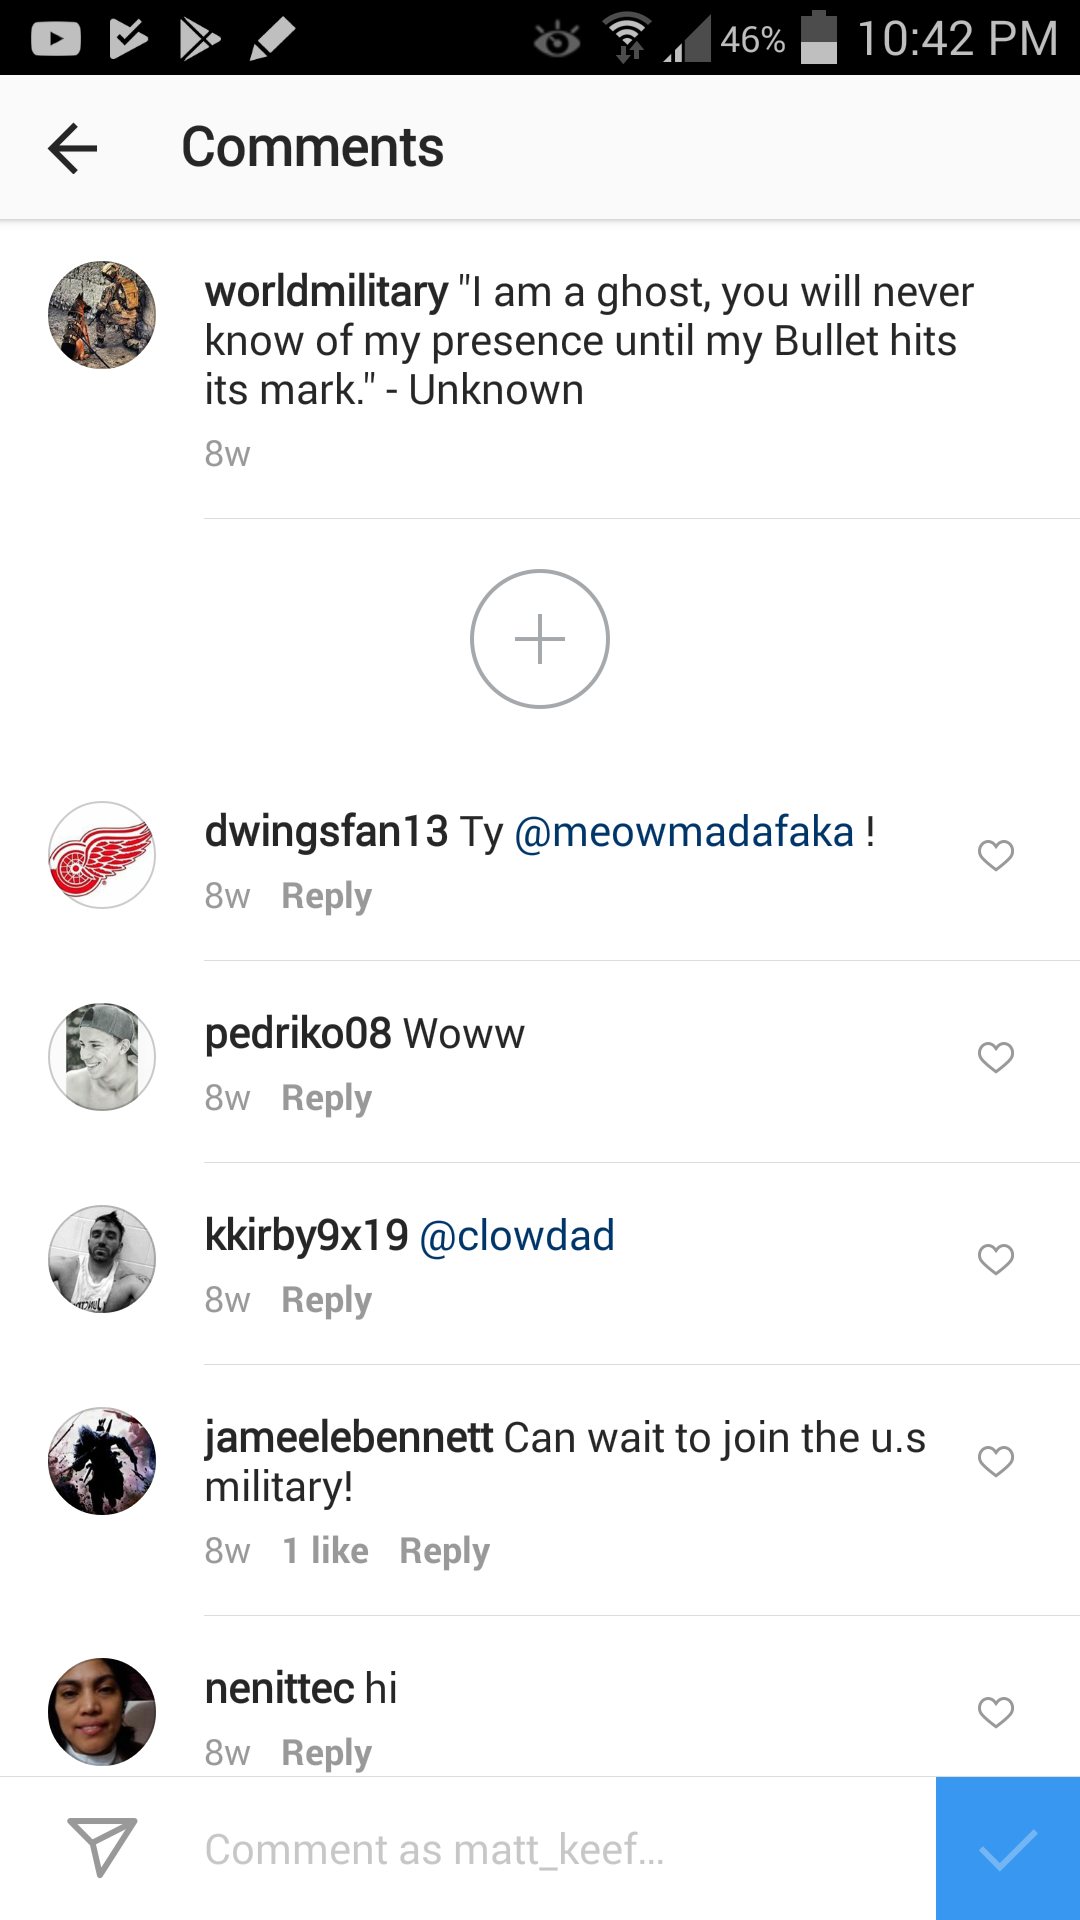Heart nenittec's 'hi' comment

pyautogui.click(x=995, y=1712)
